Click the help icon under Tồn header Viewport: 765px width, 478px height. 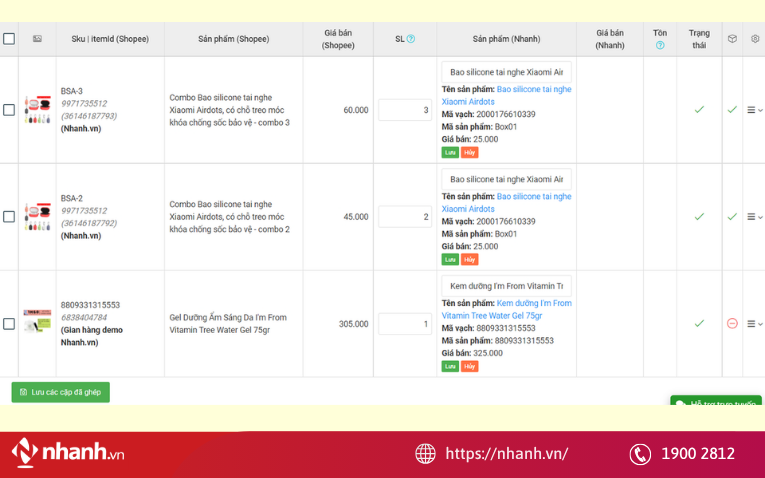[660, 45]
